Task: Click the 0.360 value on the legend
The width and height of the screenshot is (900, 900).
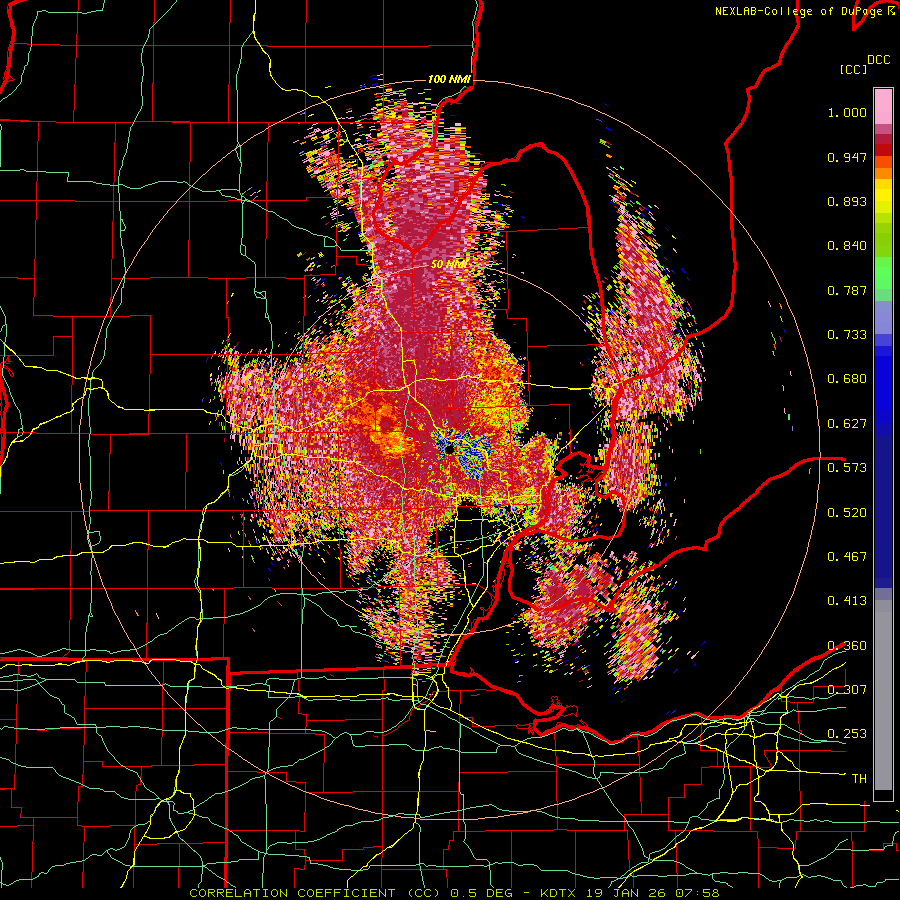Action: 847,645
